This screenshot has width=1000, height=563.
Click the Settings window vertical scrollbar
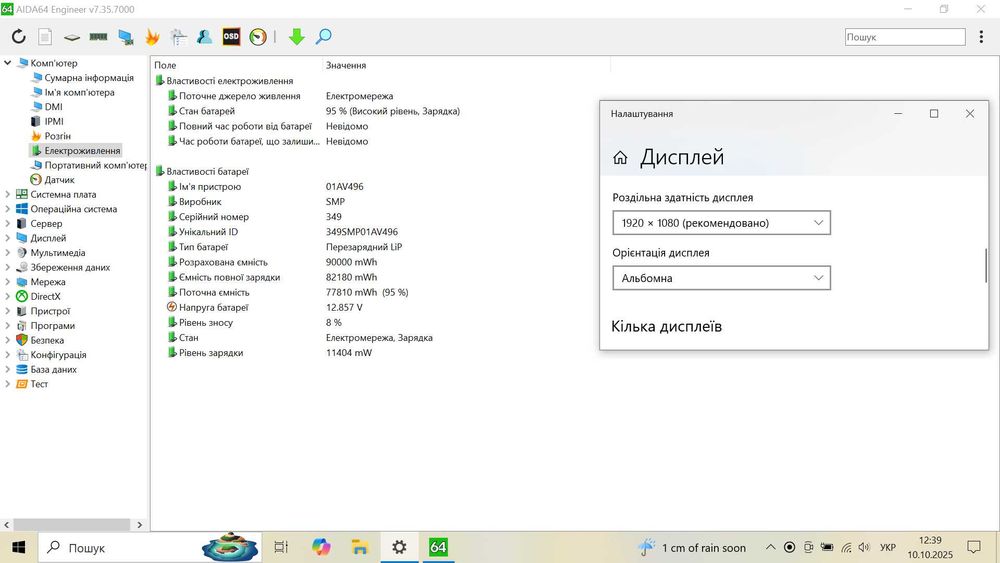coord(985,265)
